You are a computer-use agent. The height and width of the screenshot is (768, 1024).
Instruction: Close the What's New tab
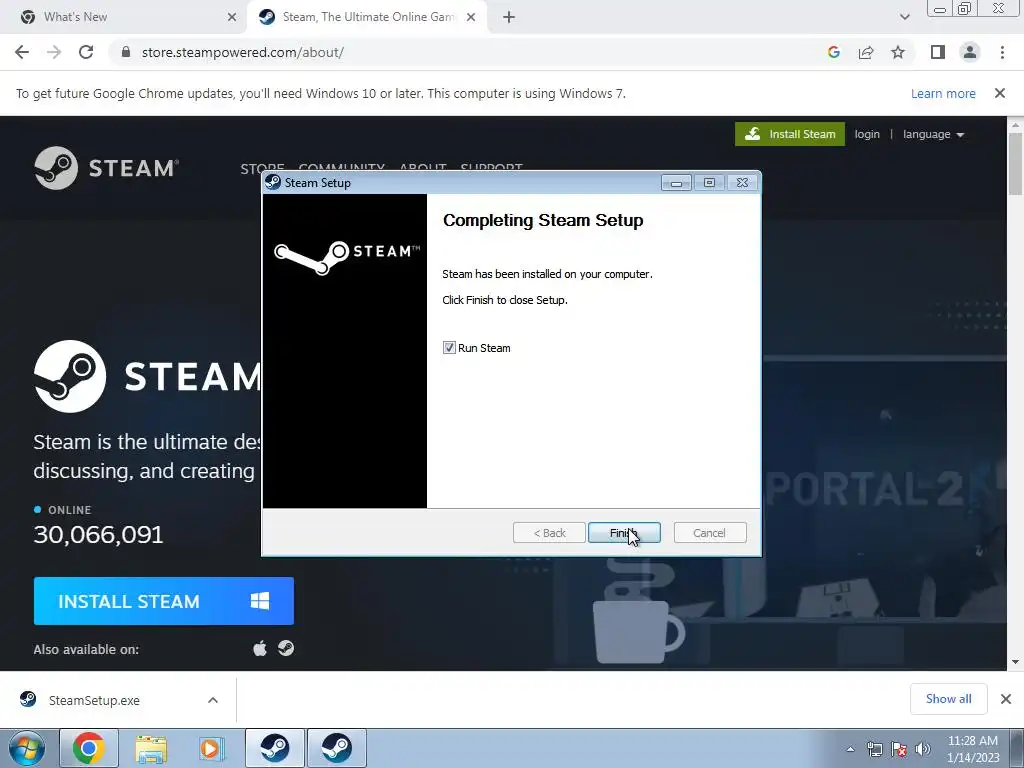click(232, 17)
